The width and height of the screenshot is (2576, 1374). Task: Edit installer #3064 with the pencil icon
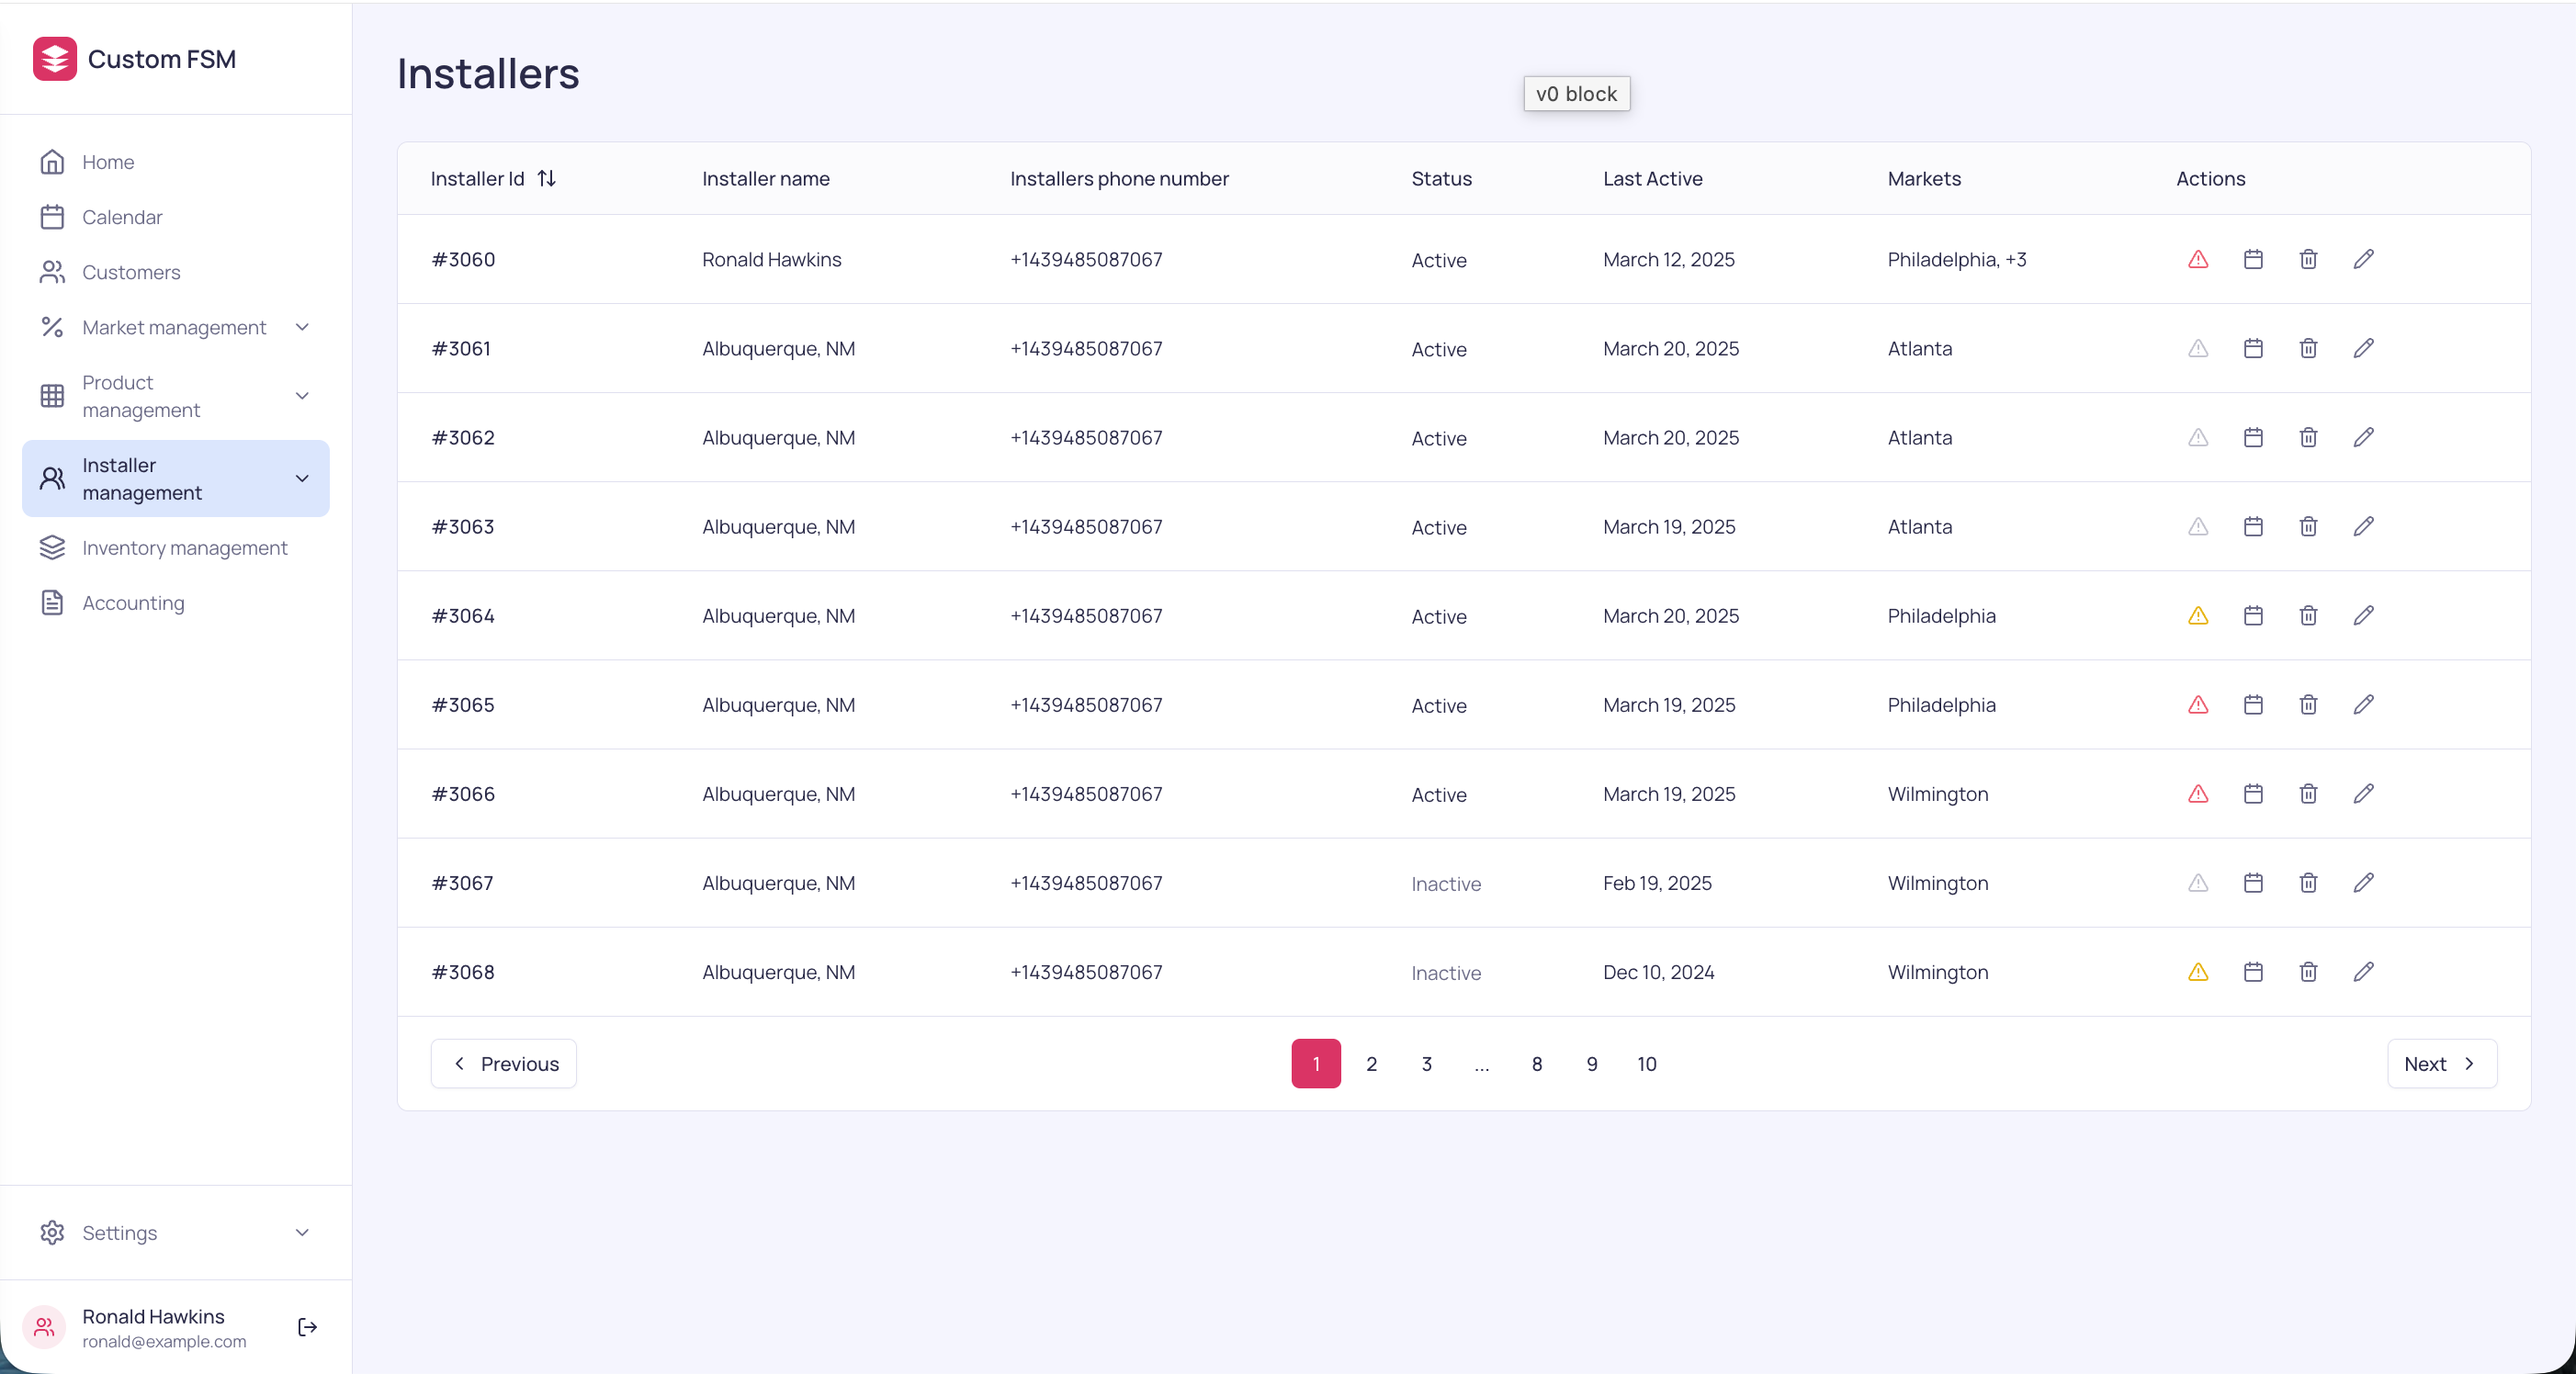(x=2364, y=616)
